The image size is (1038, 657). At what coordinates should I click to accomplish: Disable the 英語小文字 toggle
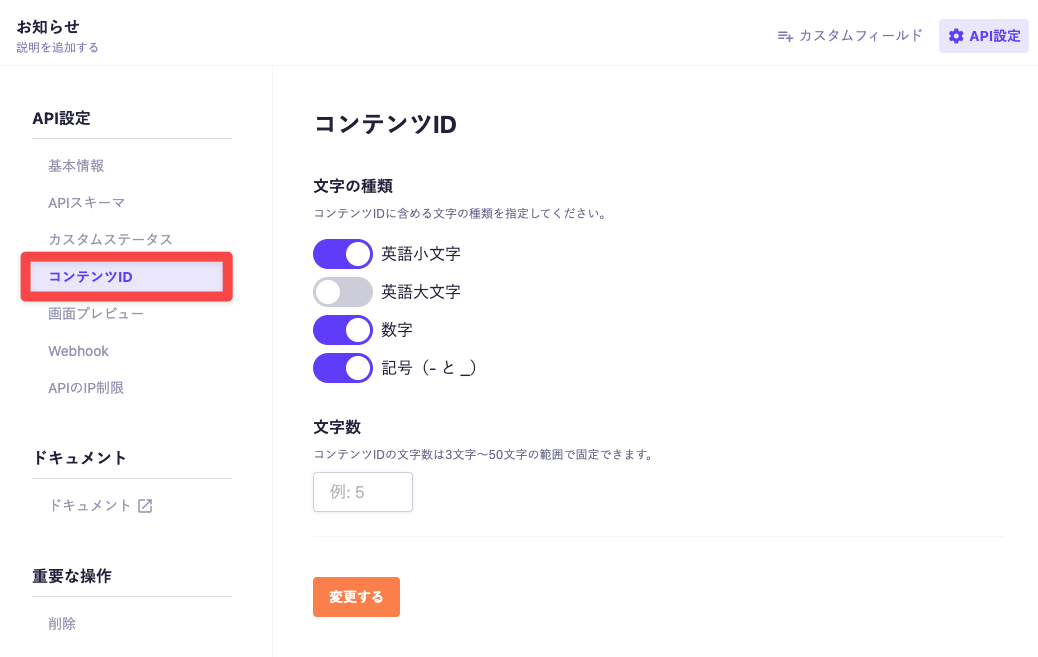343,254
